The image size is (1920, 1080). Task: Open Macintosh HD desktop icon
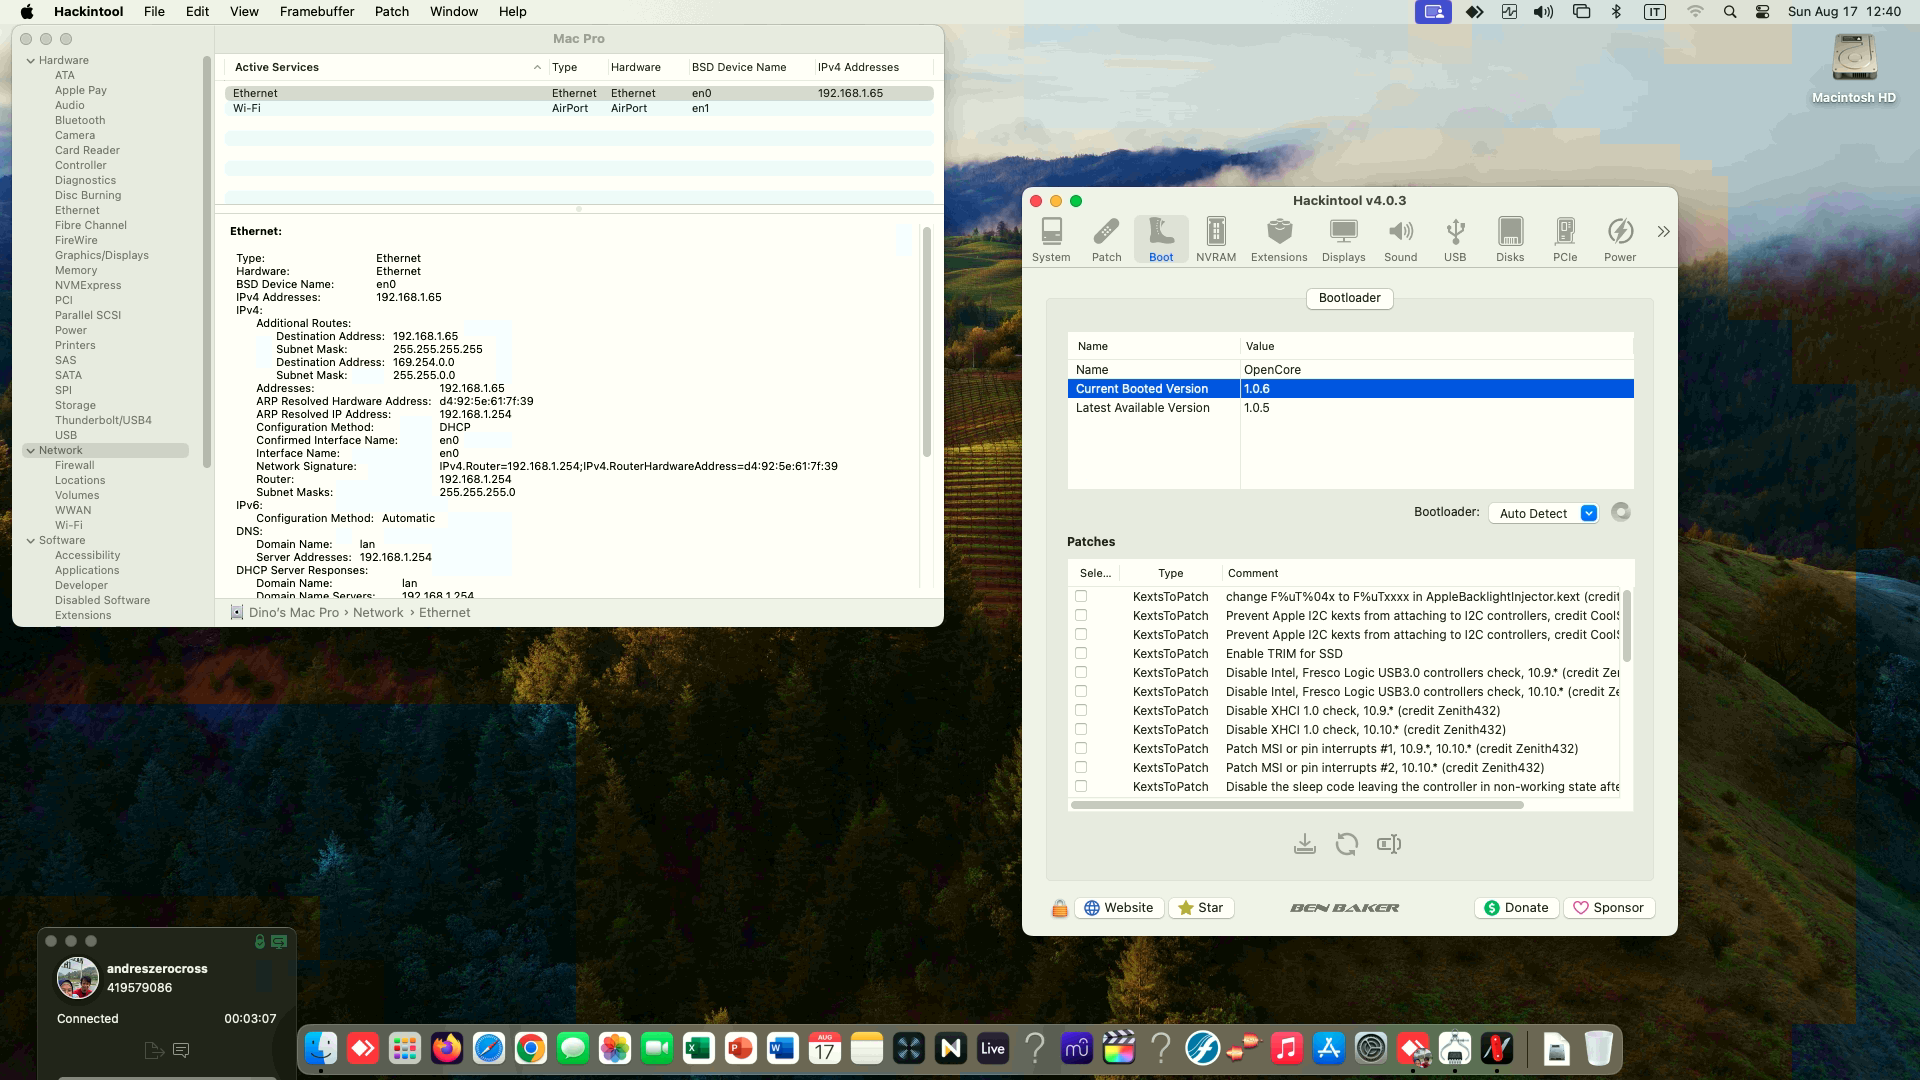coord(1854,68)
